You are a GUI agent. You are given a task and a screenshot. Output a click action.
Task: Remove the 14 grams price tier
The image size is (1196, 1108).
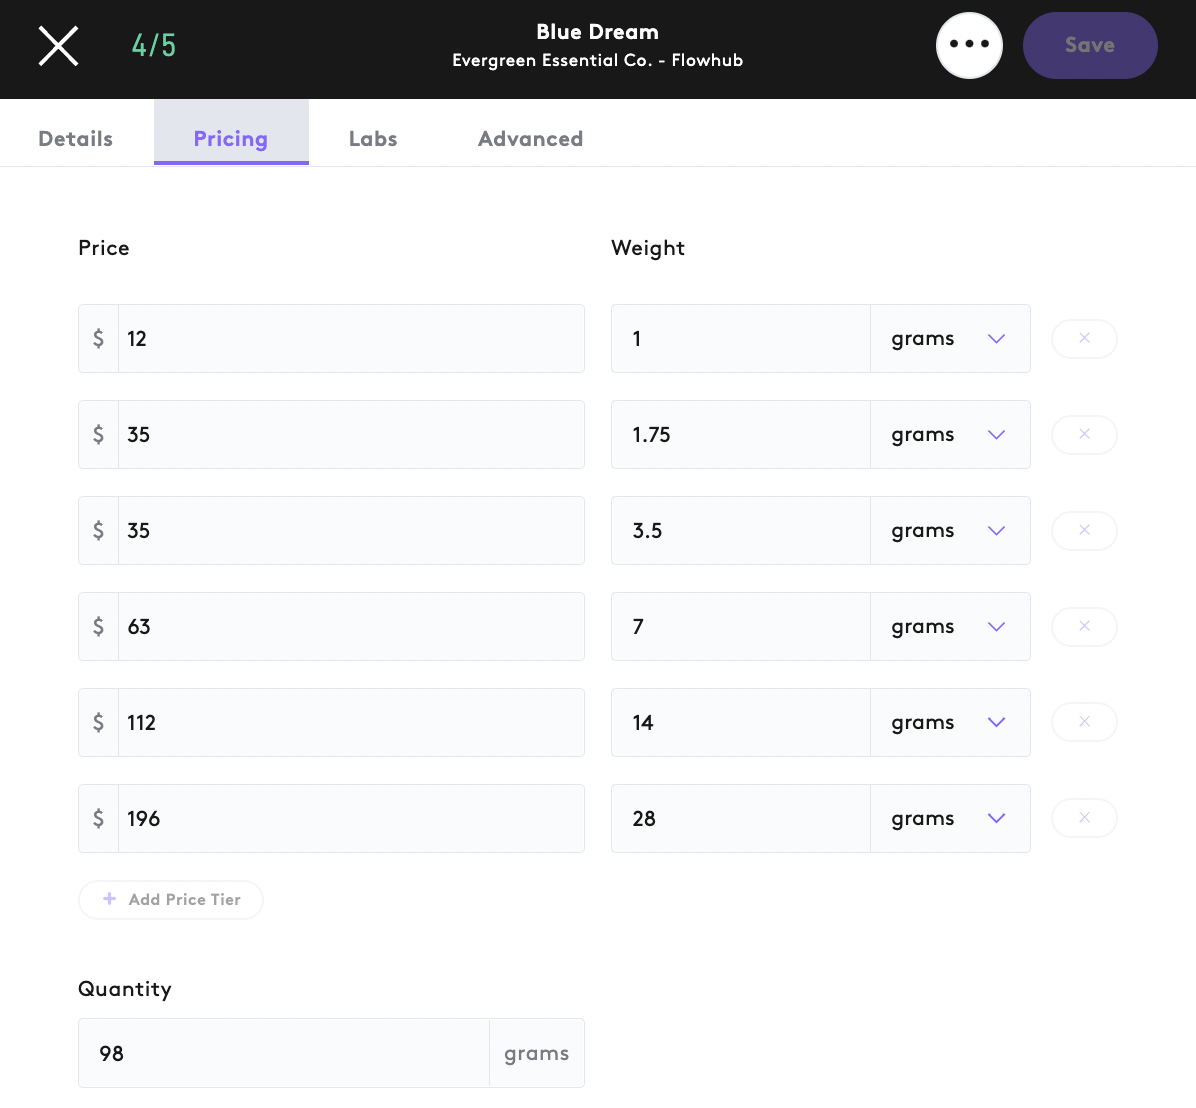coord(1084,722)
